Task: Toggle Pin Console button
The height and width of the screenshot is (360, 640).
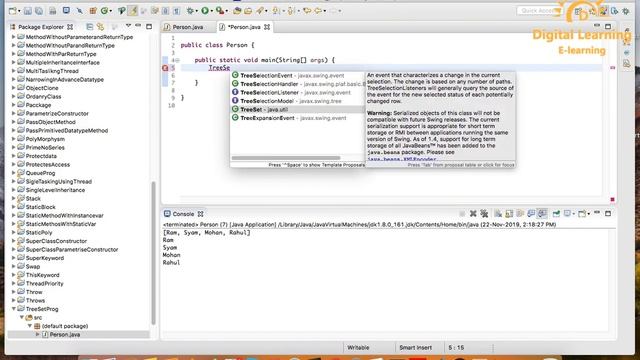Action: 556,213
